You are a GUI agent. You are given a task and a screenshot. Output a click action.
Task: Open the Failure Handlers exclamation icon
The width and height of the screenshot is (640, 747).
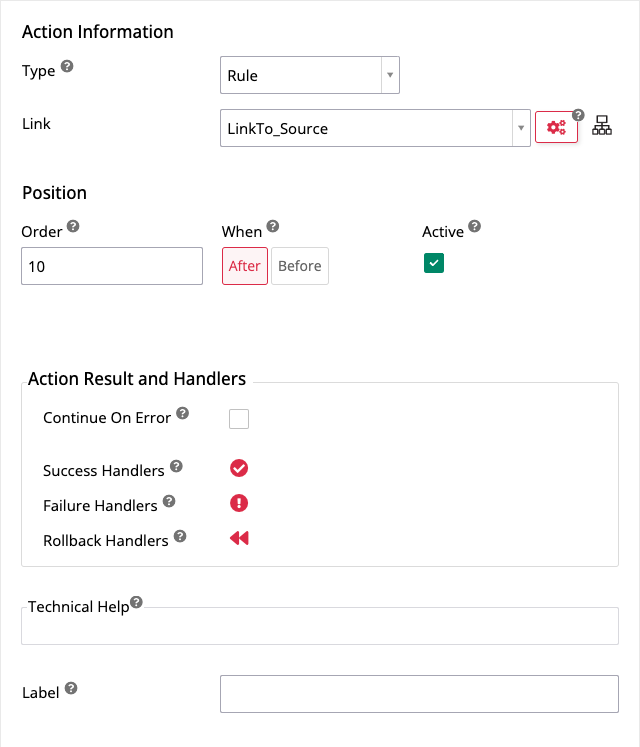239,503
